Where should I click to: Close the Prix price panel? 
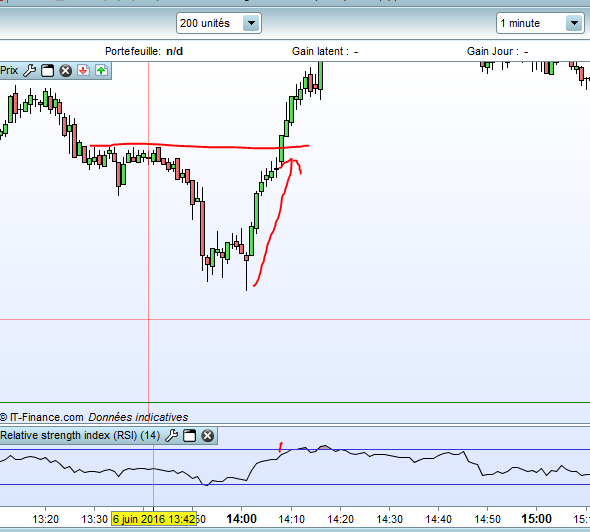(x=65, y=70)
